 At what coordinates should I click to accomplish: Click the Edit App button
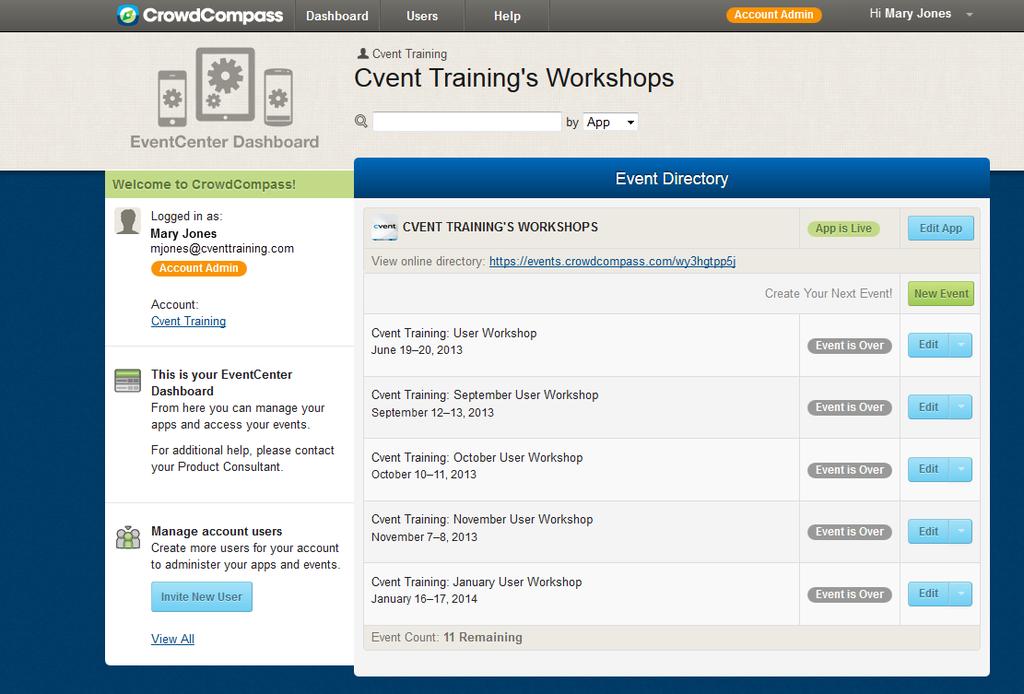(940, 229)
